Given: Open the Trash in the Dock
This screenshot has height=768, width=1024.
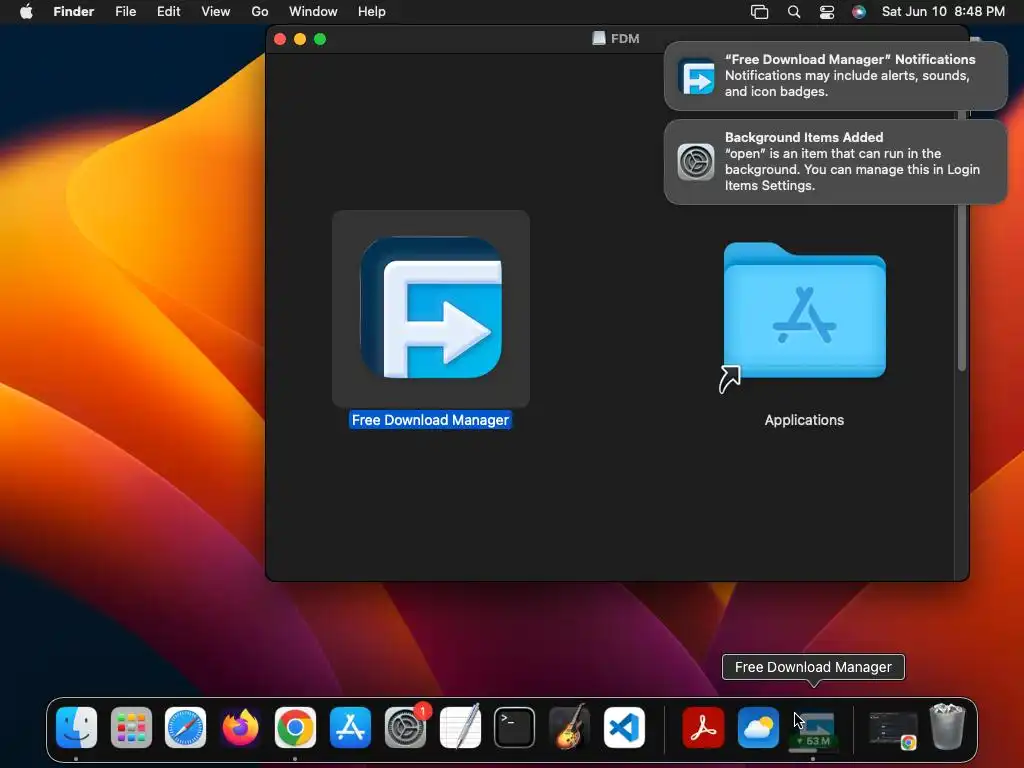Looking at the screenshot, I should click(x=947, y=726).
